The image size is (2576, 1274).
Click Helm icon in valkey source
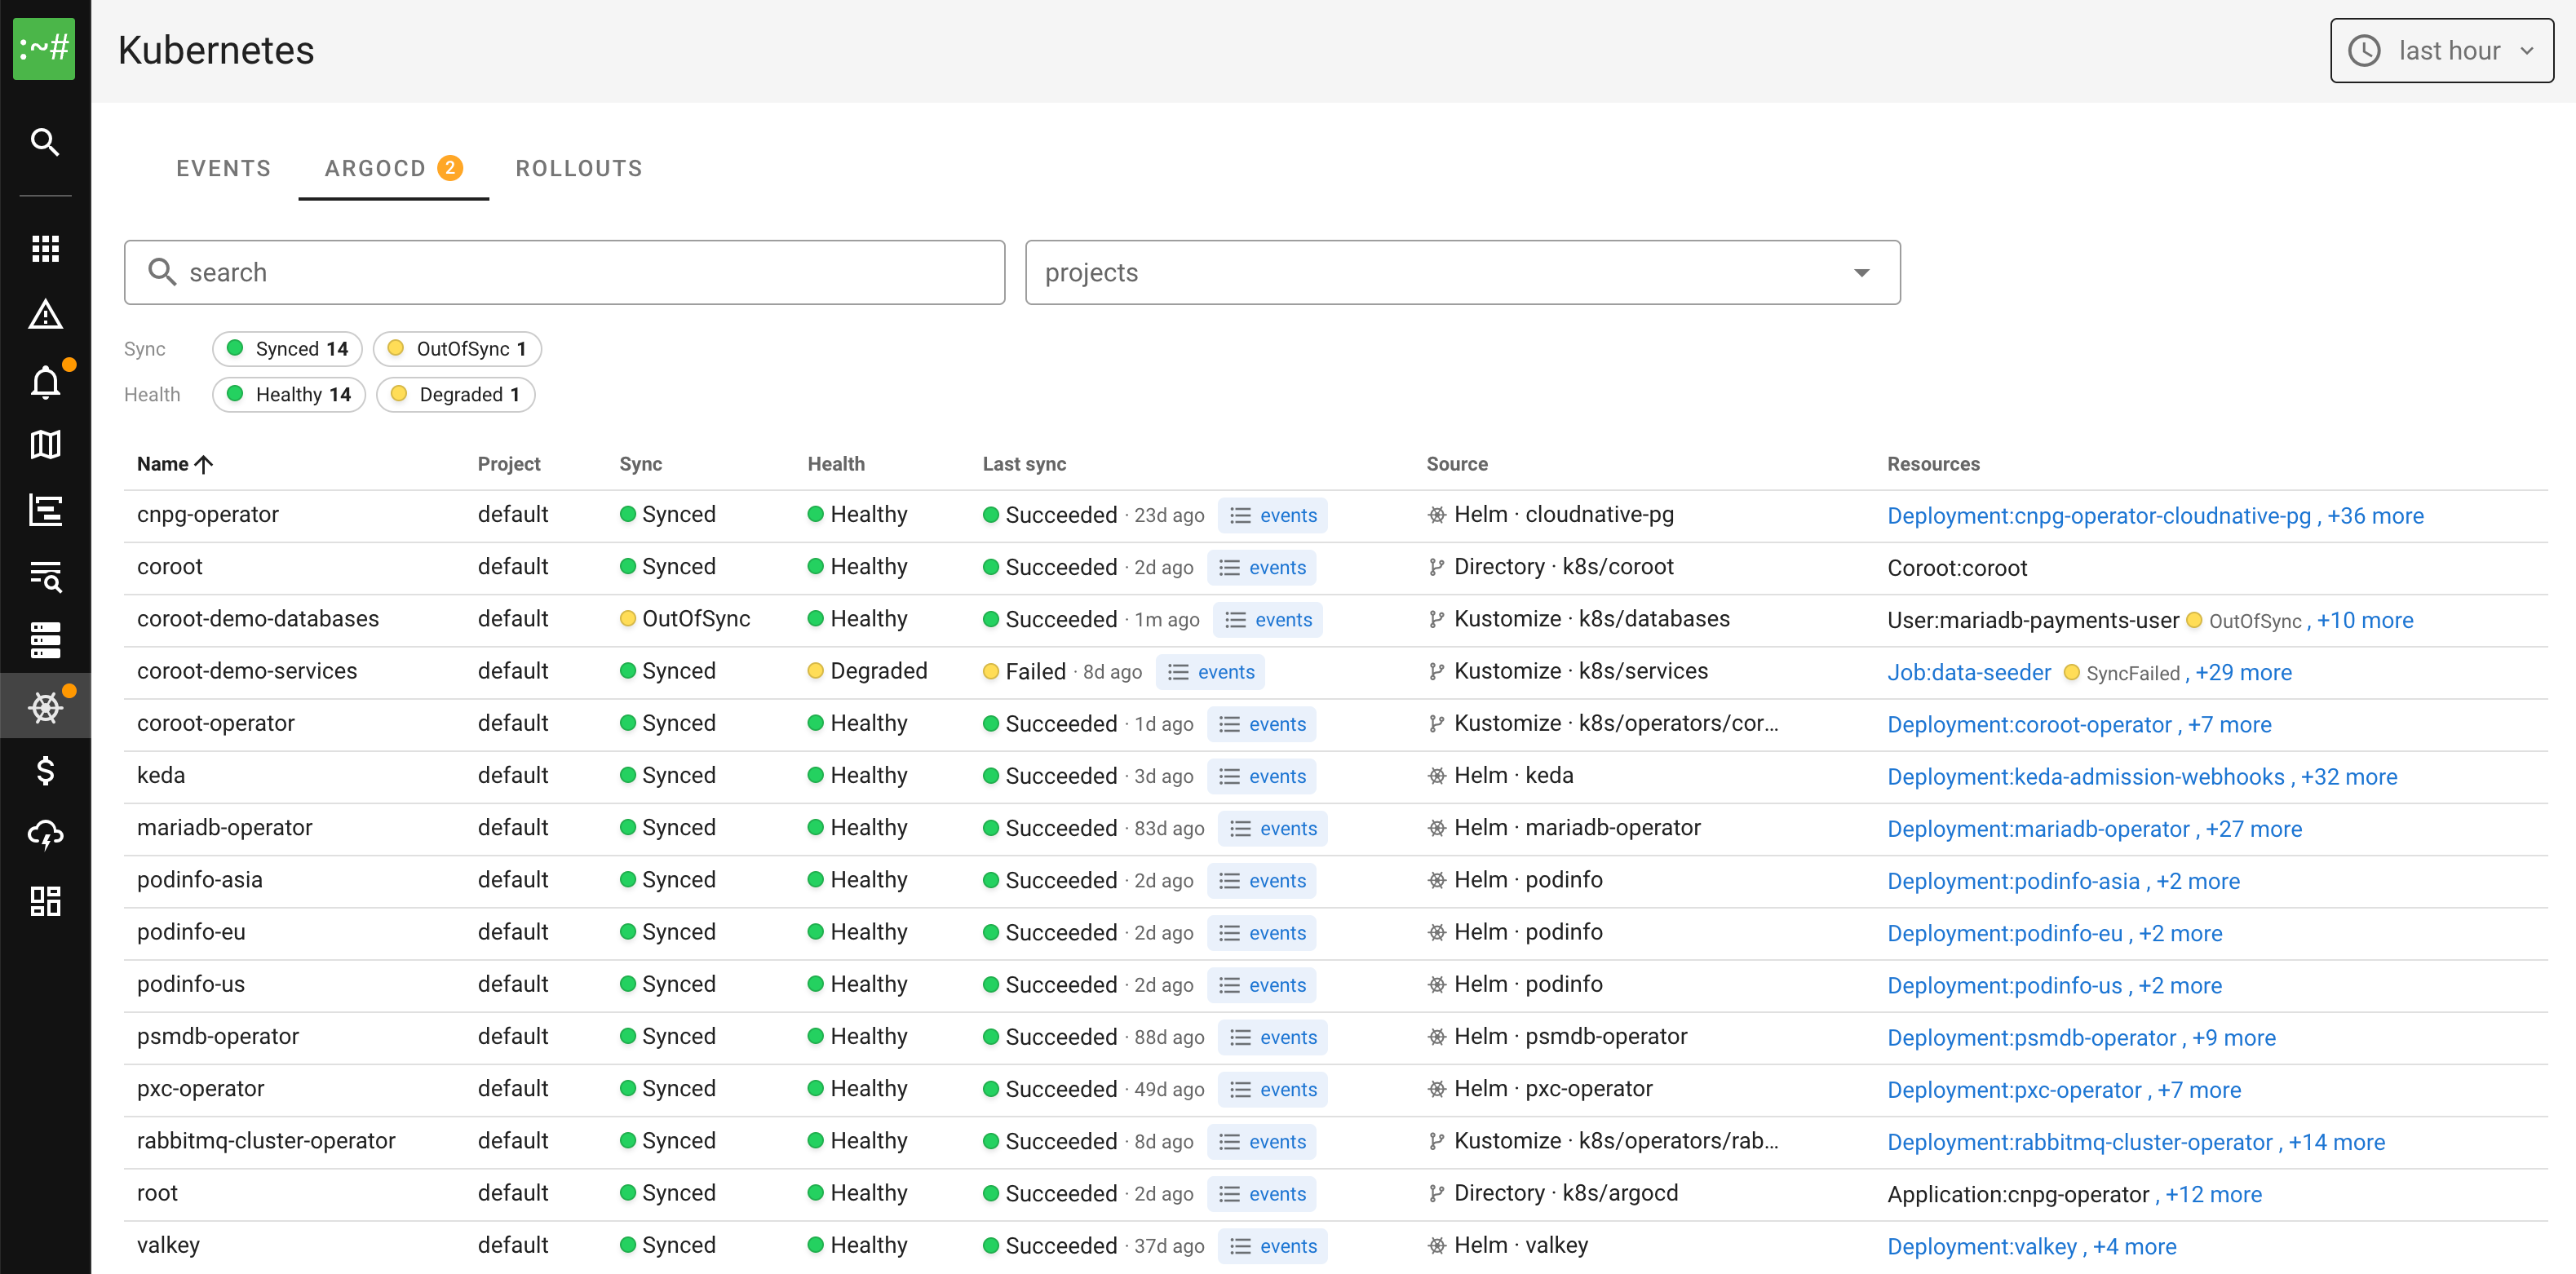pyautogui.click(x=1437, y=1245)
